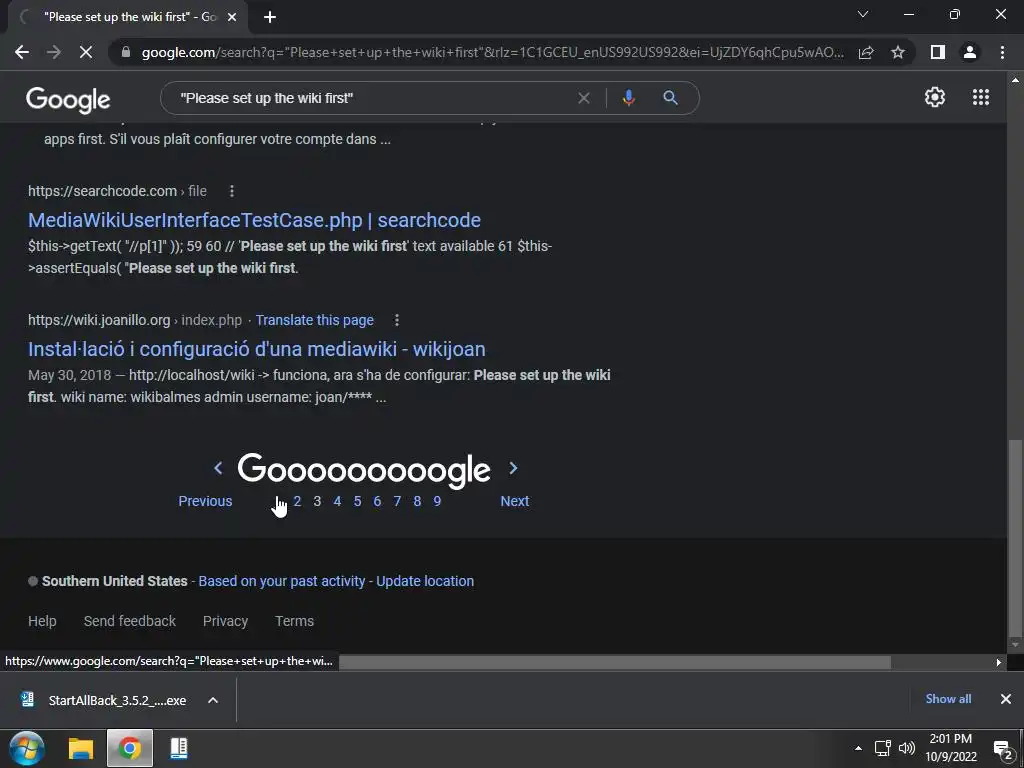Open Google quick settings gear
The height and width of the screenshot is (768, 1024).
(x=935, y=97)
